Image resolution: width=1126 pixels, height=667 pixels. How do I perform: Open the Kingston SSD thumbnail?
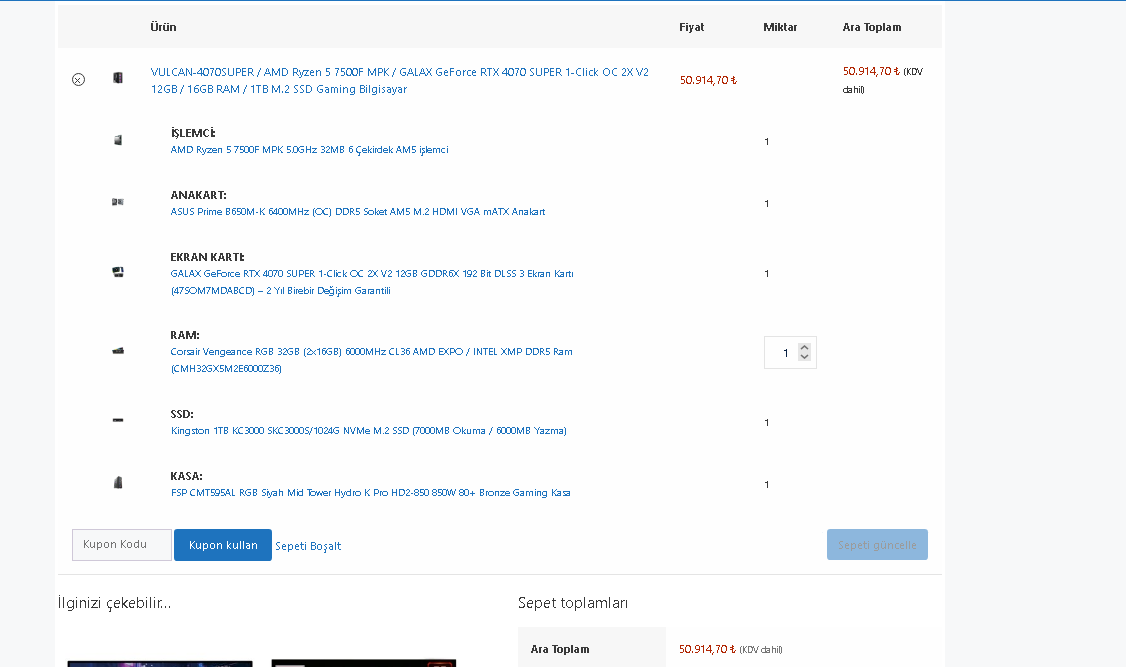118,420
